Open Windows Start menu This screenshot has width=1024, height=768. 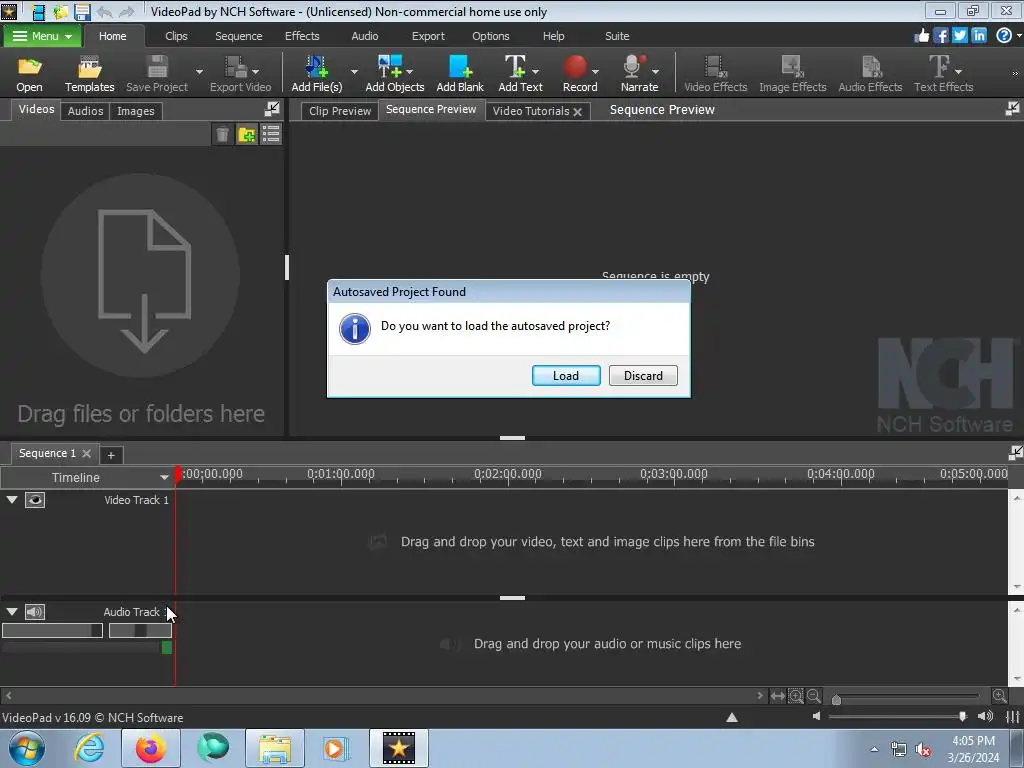[x=27, y=748]
